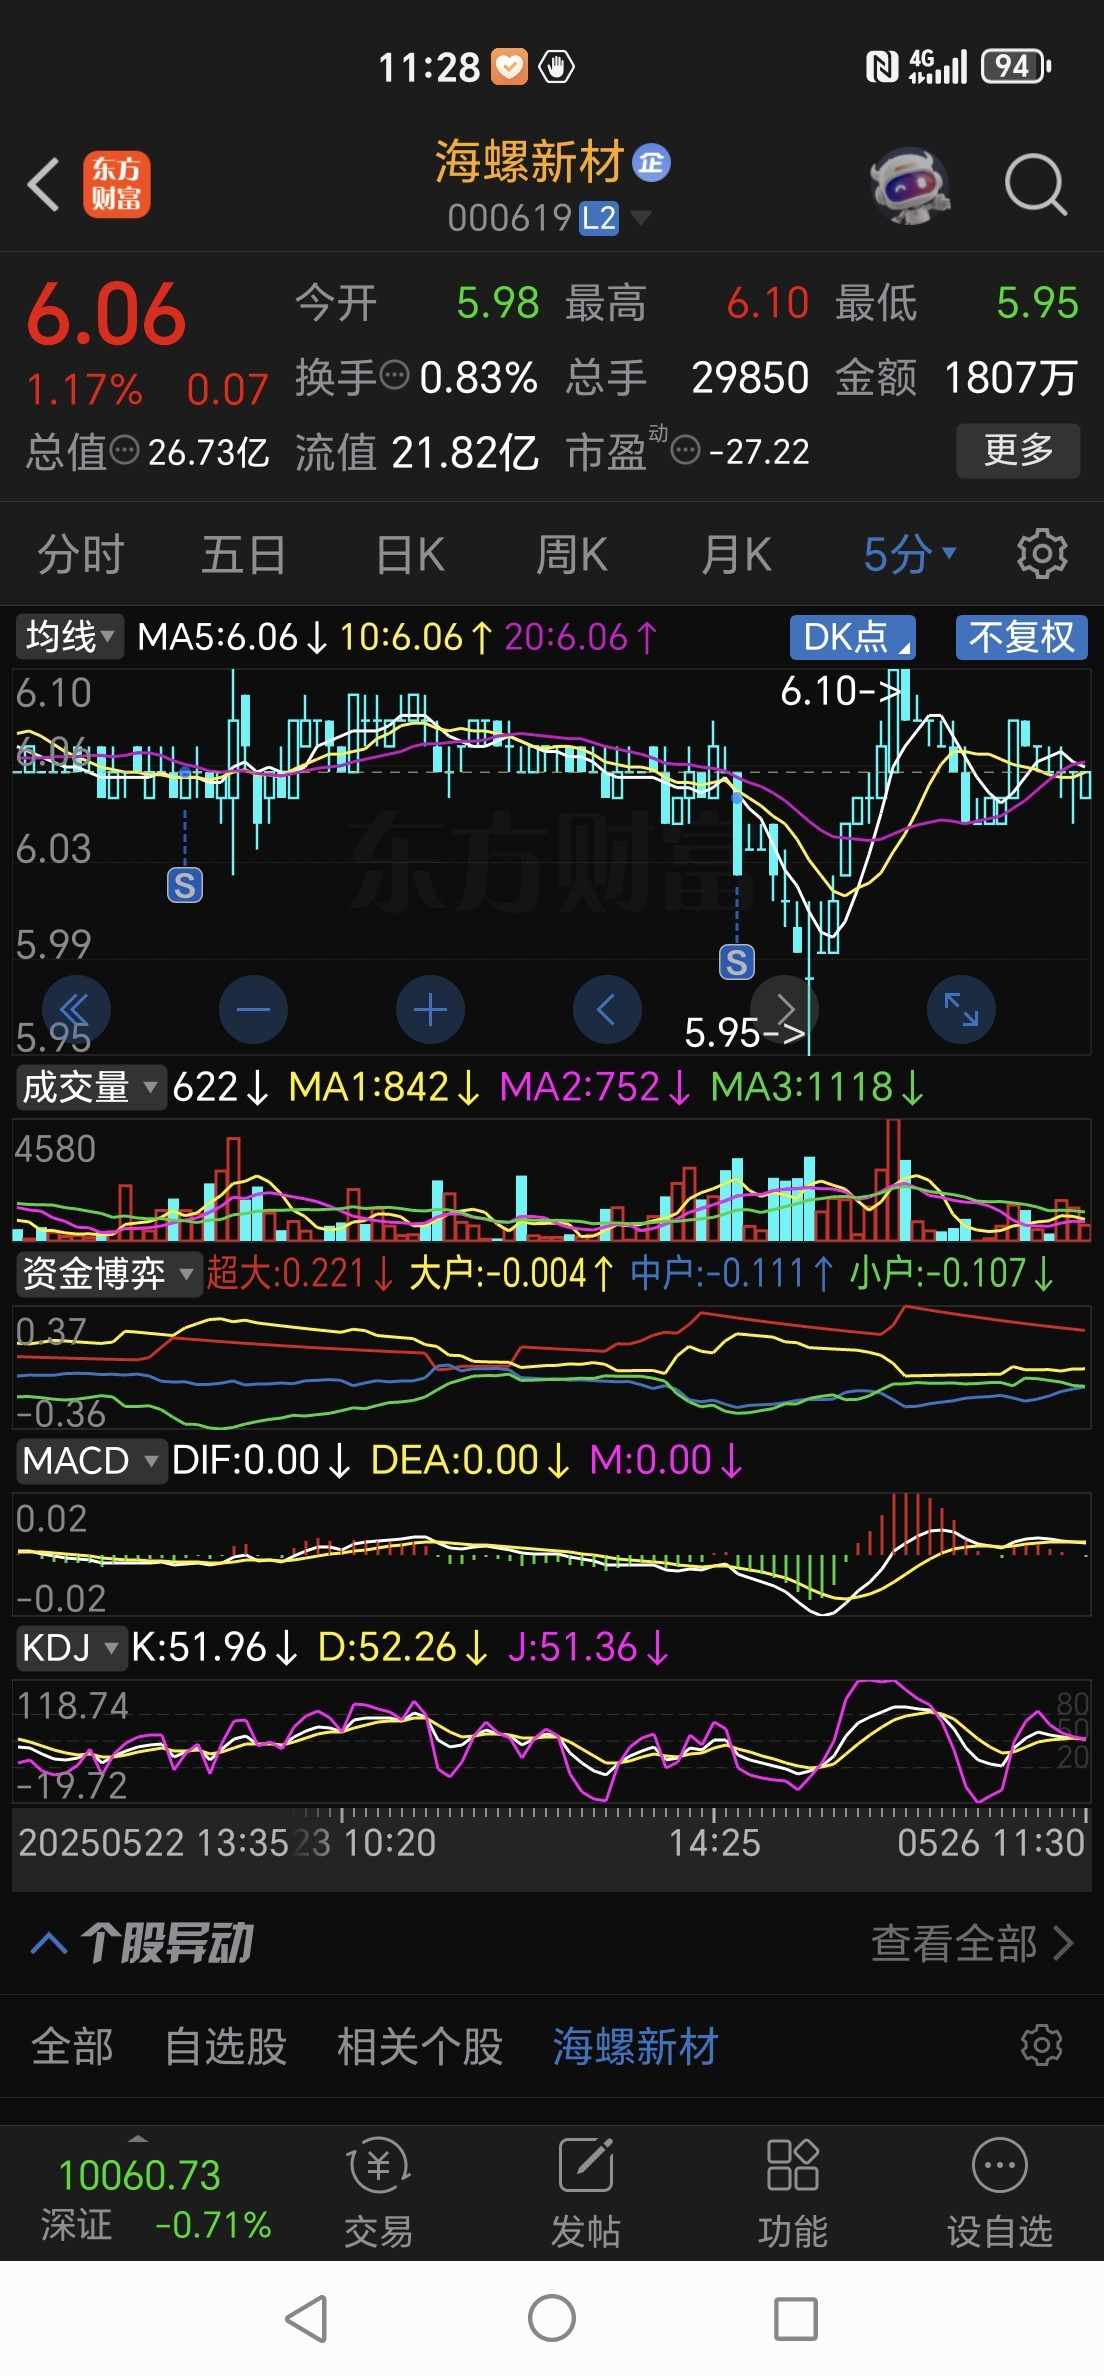
Task: Open the 成交量 indicator dropdown
Action: click(90, 1086)
